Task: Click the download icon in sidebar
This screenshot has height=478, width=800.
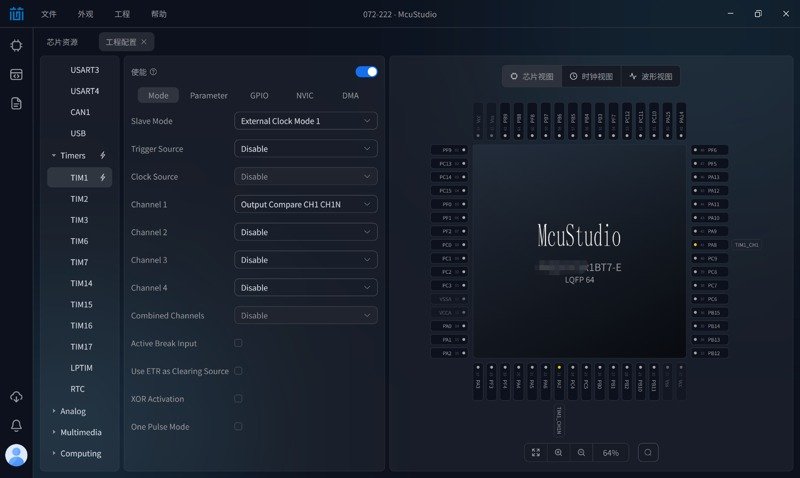Action: pos(16,397)
